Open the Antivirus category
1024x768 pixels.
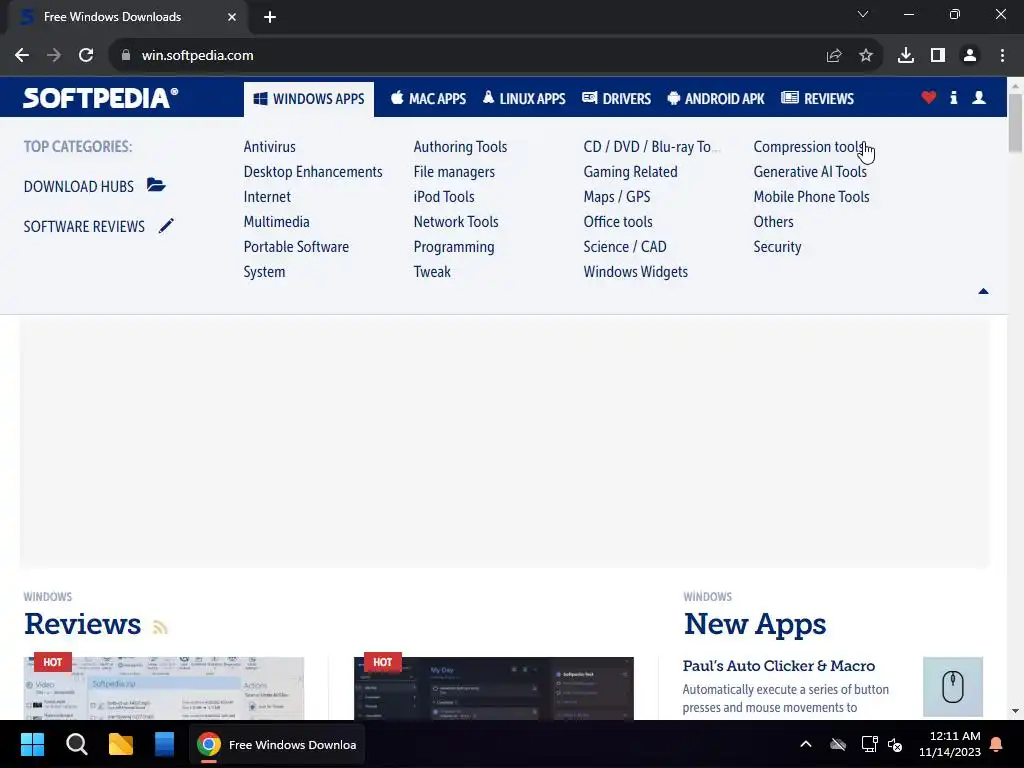270,147
